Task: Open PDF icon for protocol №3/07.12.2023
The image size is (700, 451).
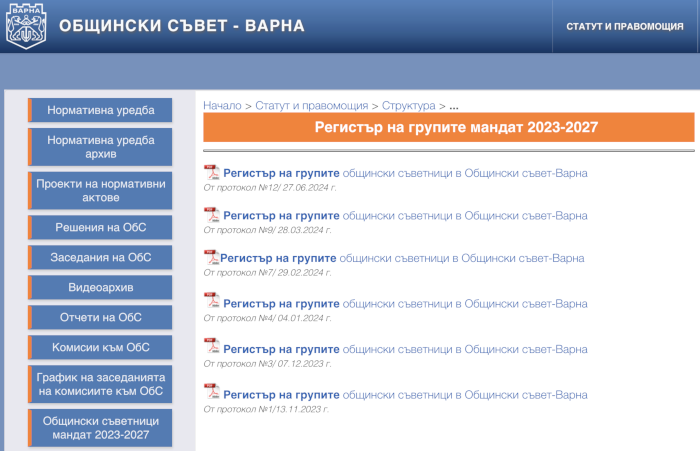Action: [x=212, y=346]
